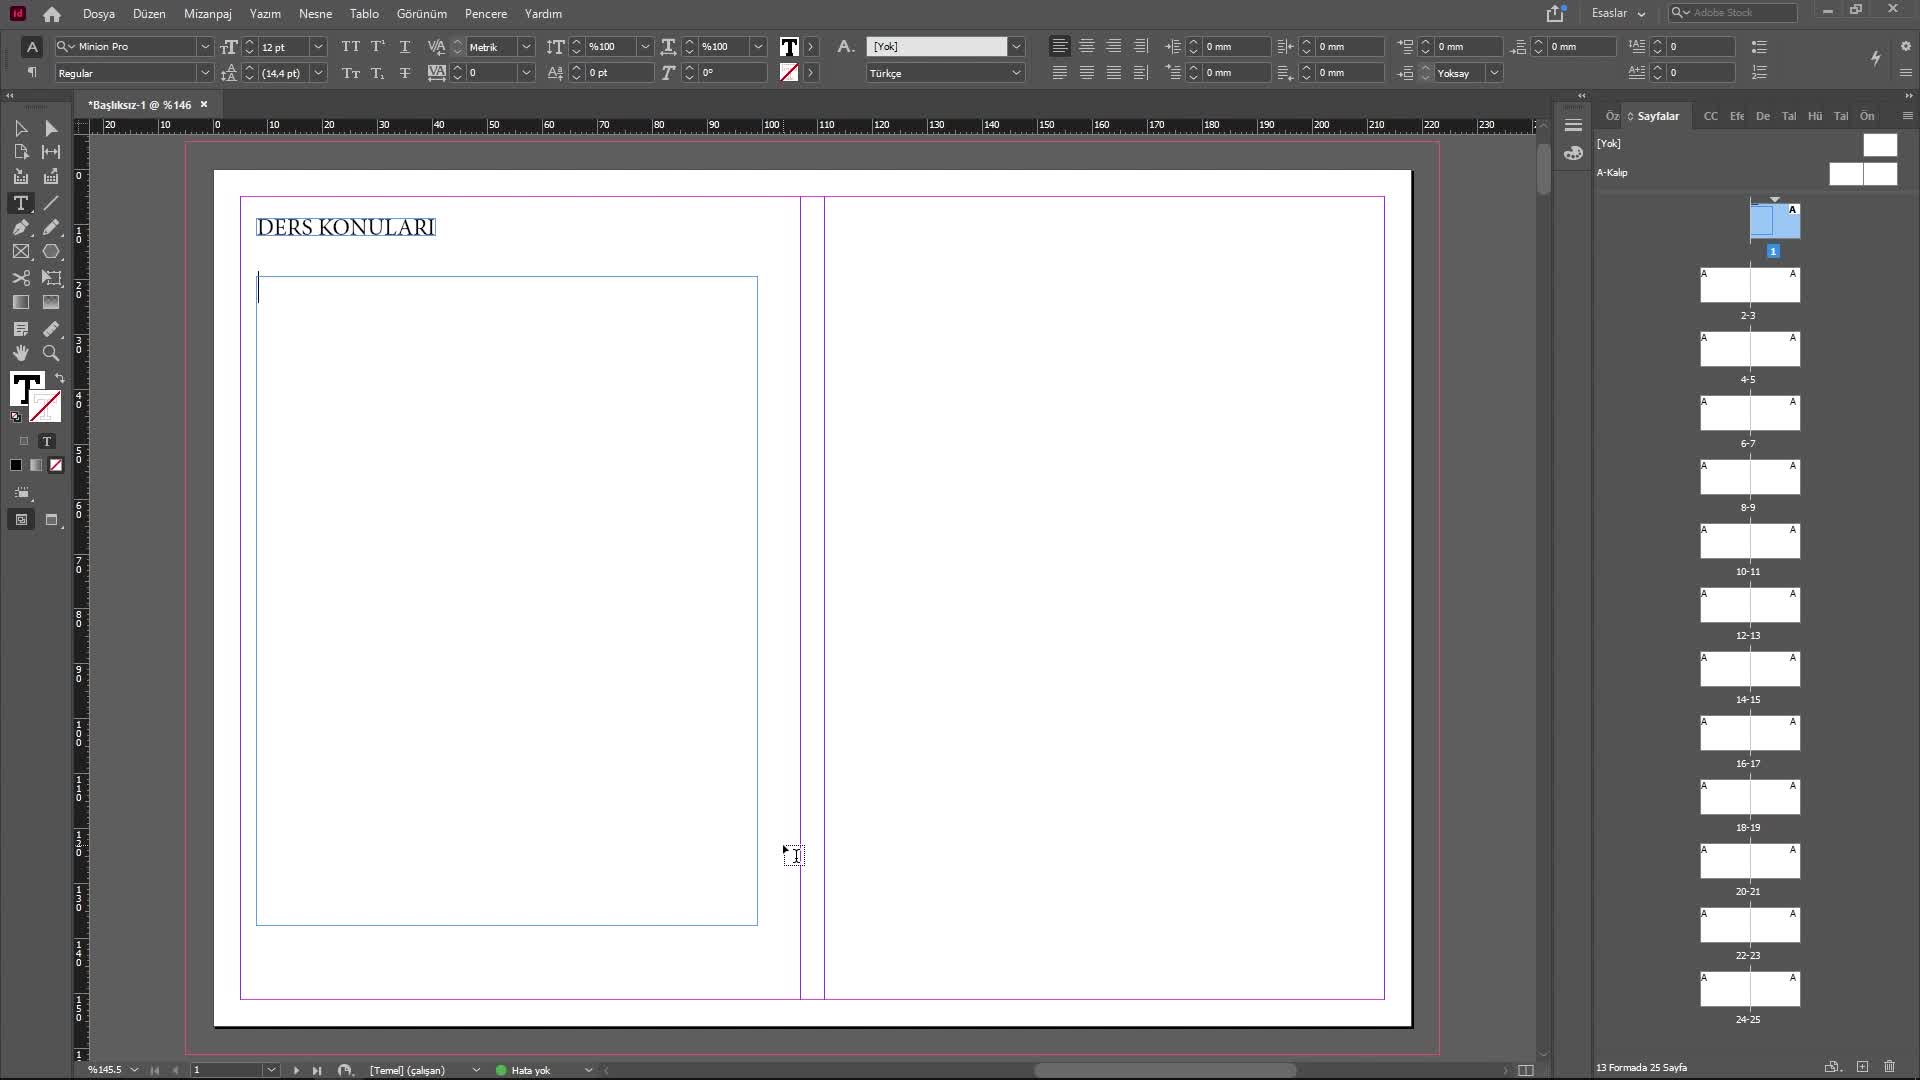Image resolution: width=1920 pixels, height=1080 pixels.
Task: Go to next page arrow
Action: pyautogui.click(x=296, y=1070)
